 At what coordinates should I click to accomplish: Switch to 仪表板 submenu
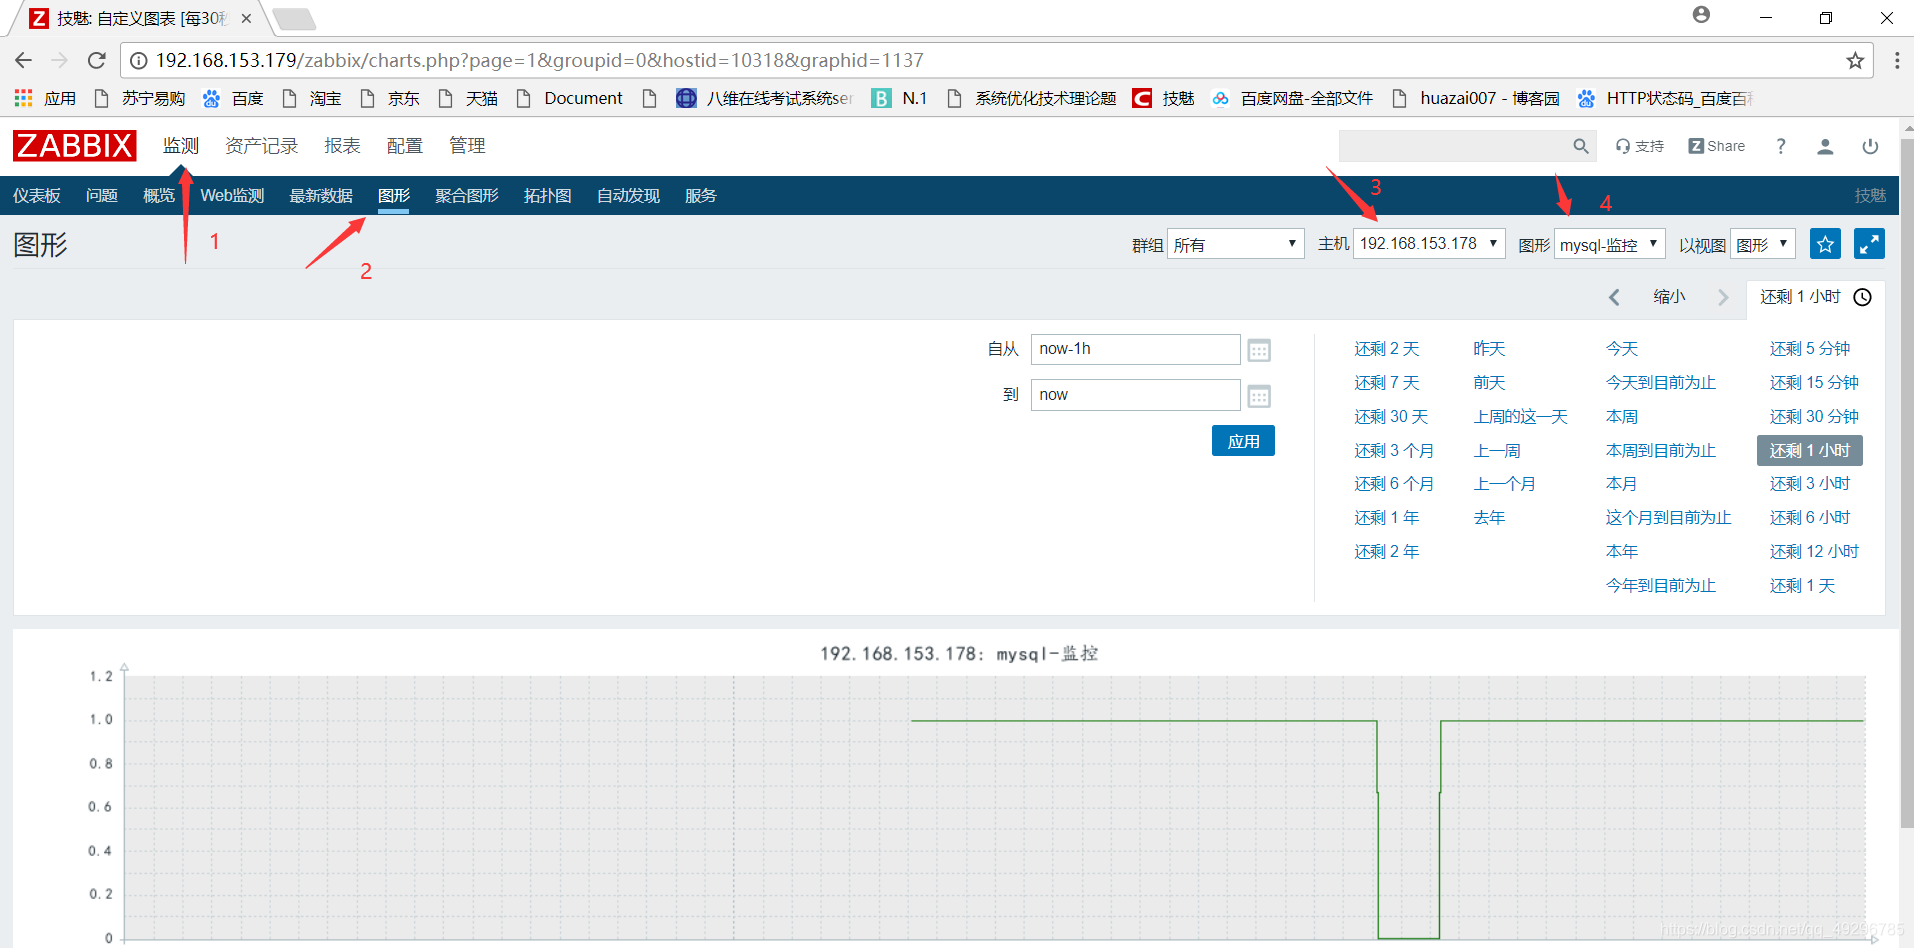pyautogui.click(x=37, y=196)
